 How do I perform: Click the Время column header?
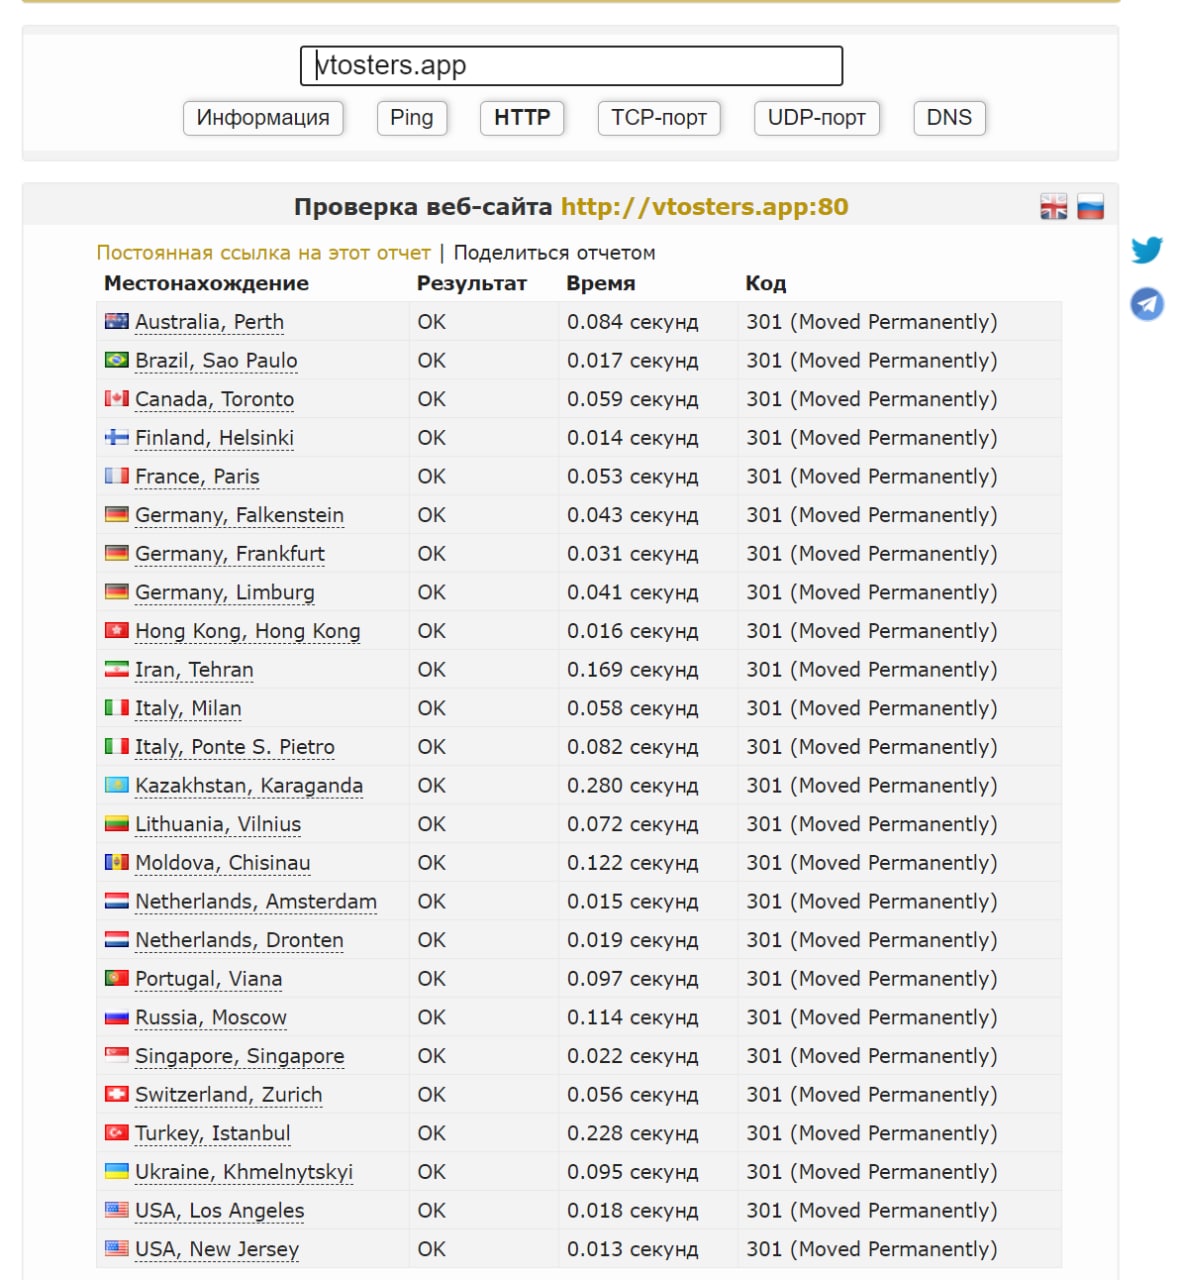pos(601,283)
